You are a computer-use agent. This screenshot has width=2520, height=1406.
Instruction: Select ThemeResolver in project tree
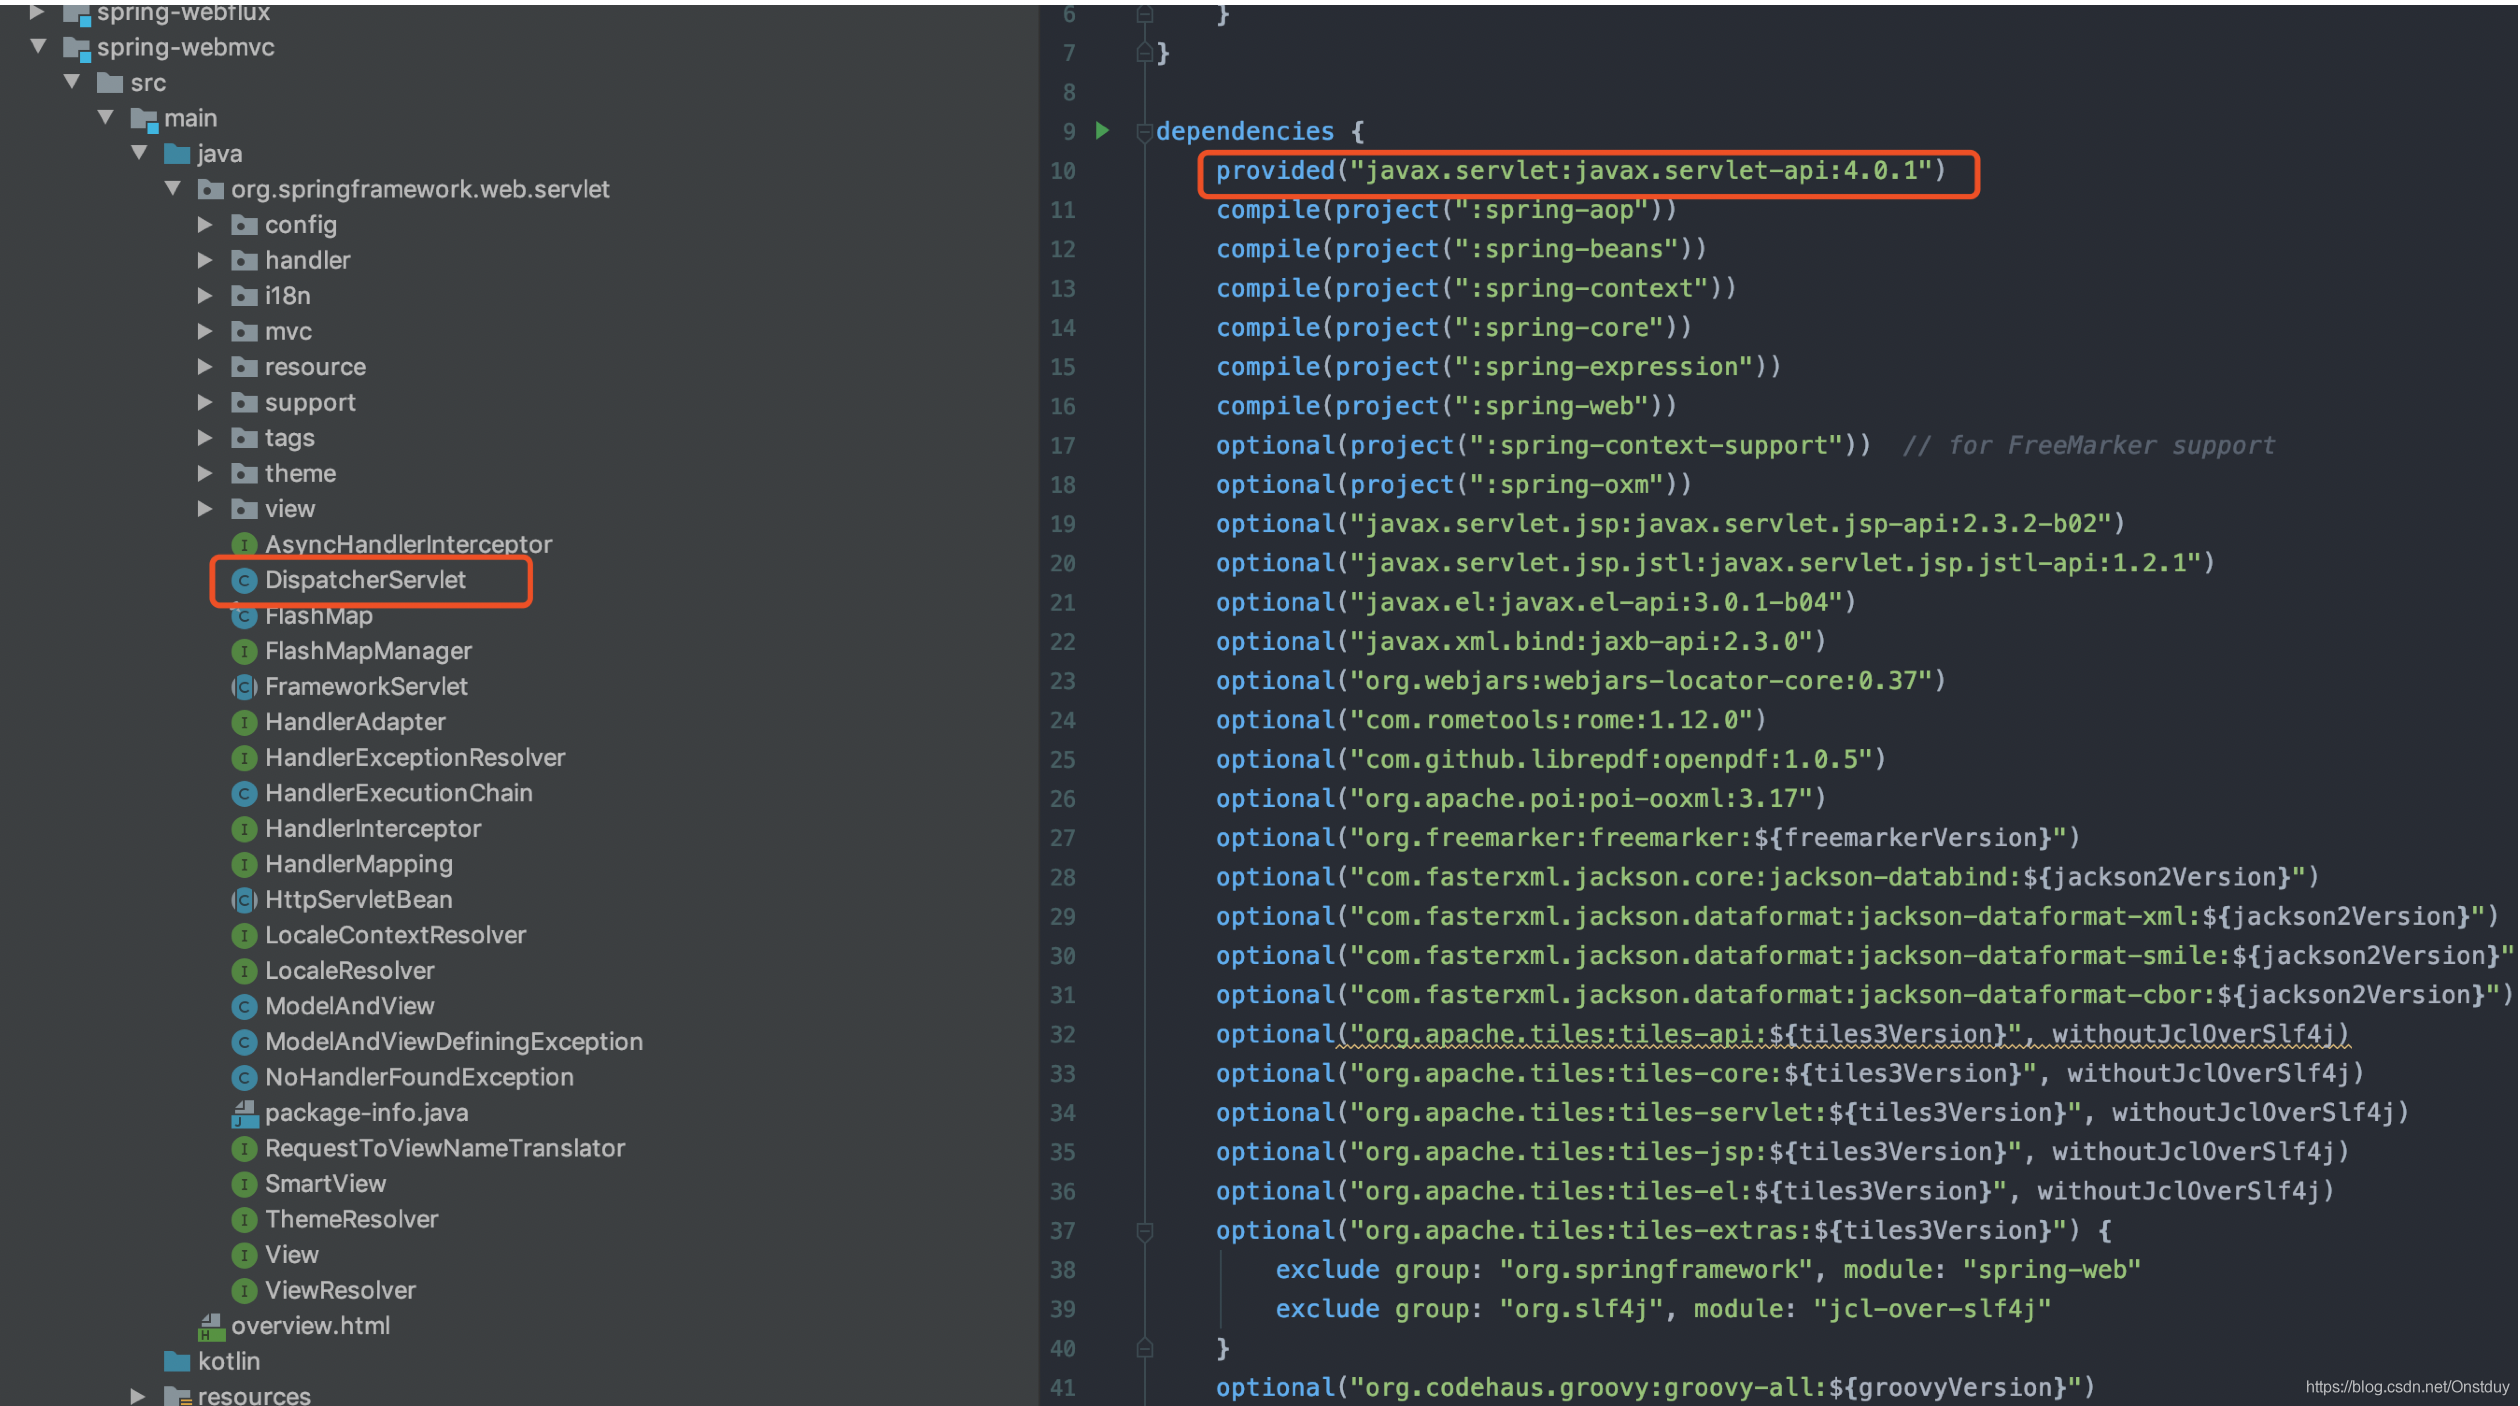(x=351, y=1219)
